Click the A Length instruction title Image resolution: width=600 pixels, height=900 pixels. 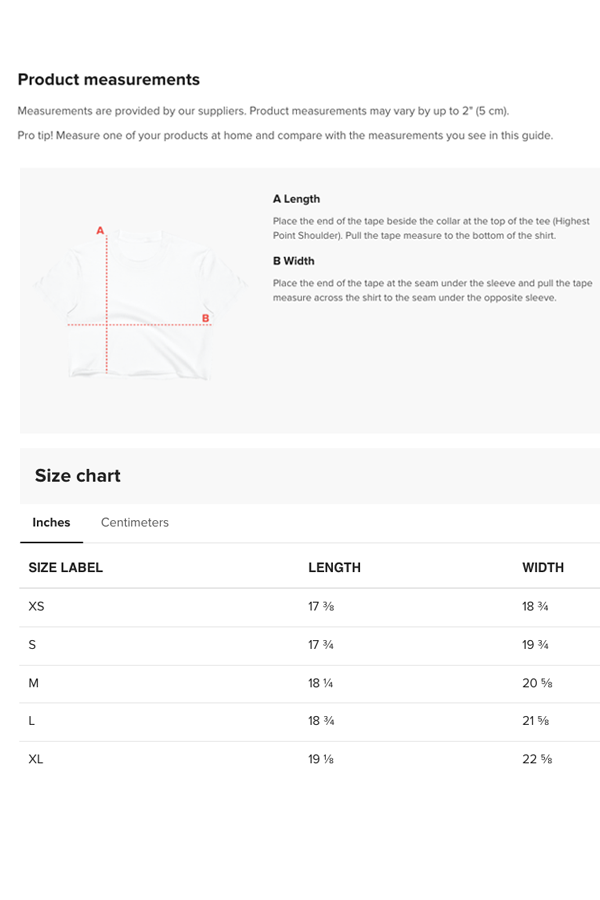(x=296, y=199)
